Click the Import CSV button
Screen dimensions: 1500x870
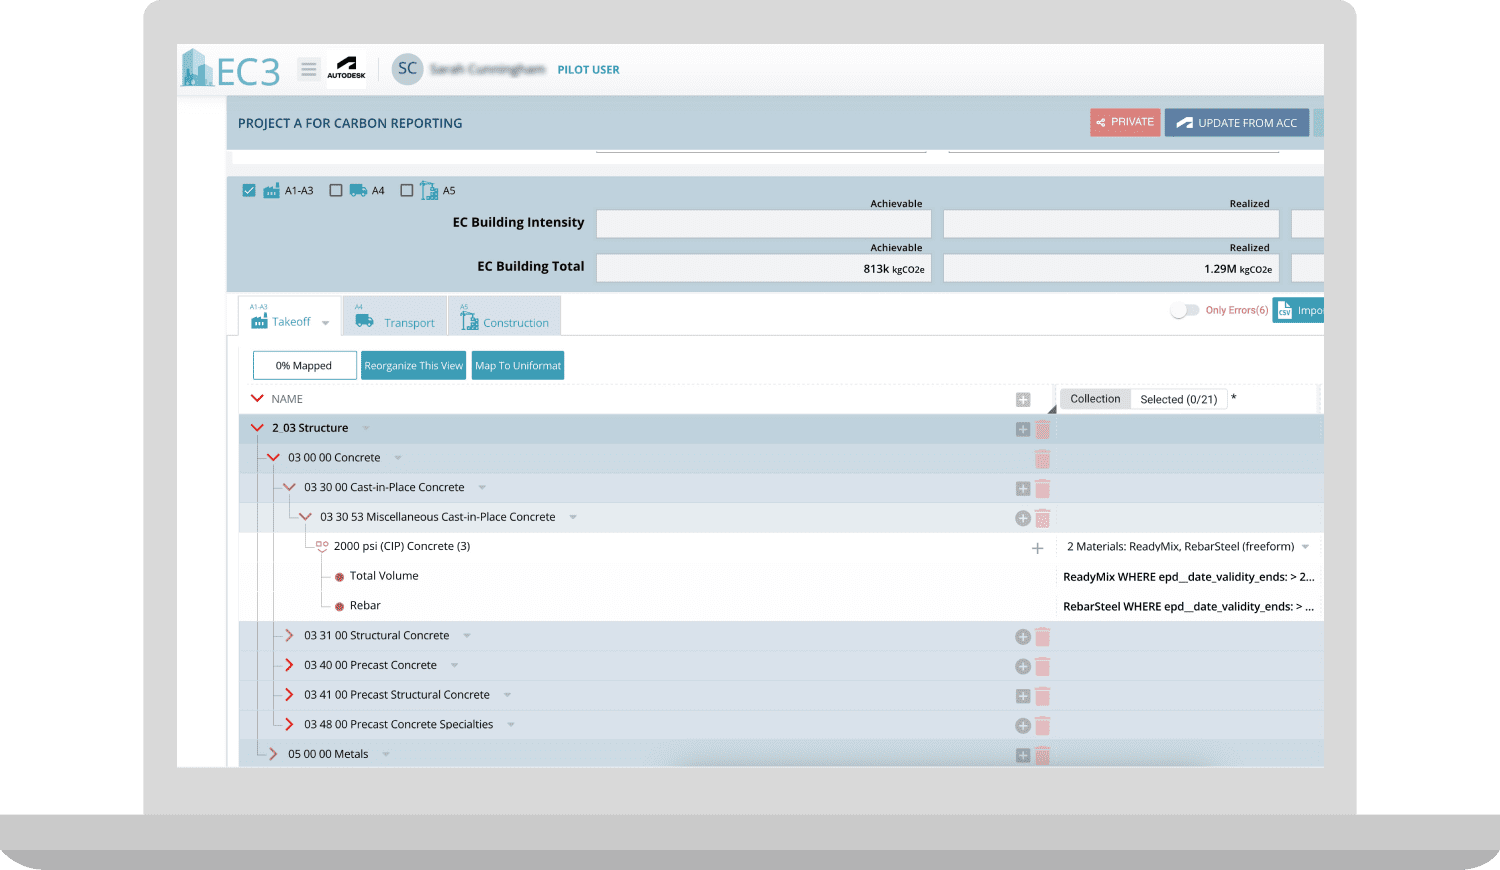tap(1298, 310)
